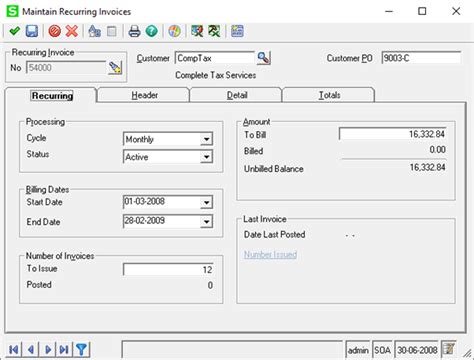Click the red X delete icon
The width and height of the screenshot is (474, 360).
(x=72, y=31)
